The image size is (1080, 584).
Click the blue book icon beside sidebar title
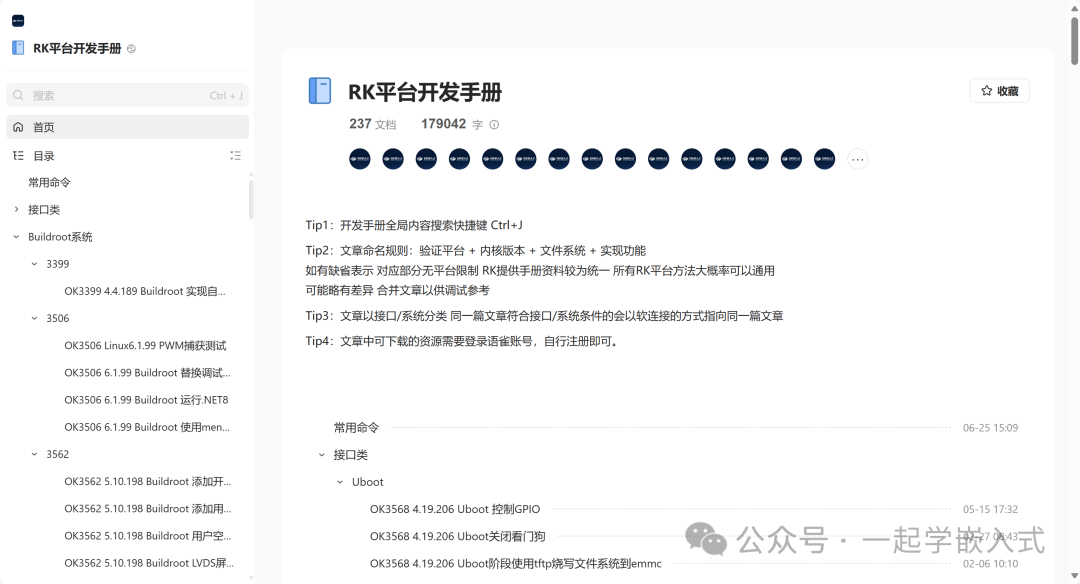18,48
